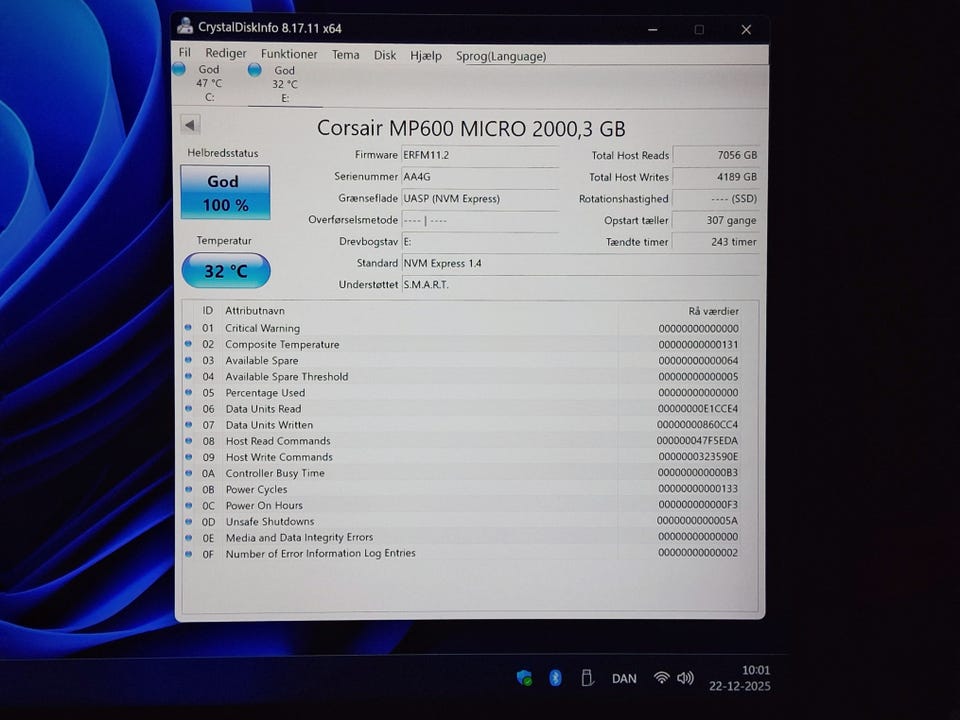Click the previous disk arrow button

190,125
